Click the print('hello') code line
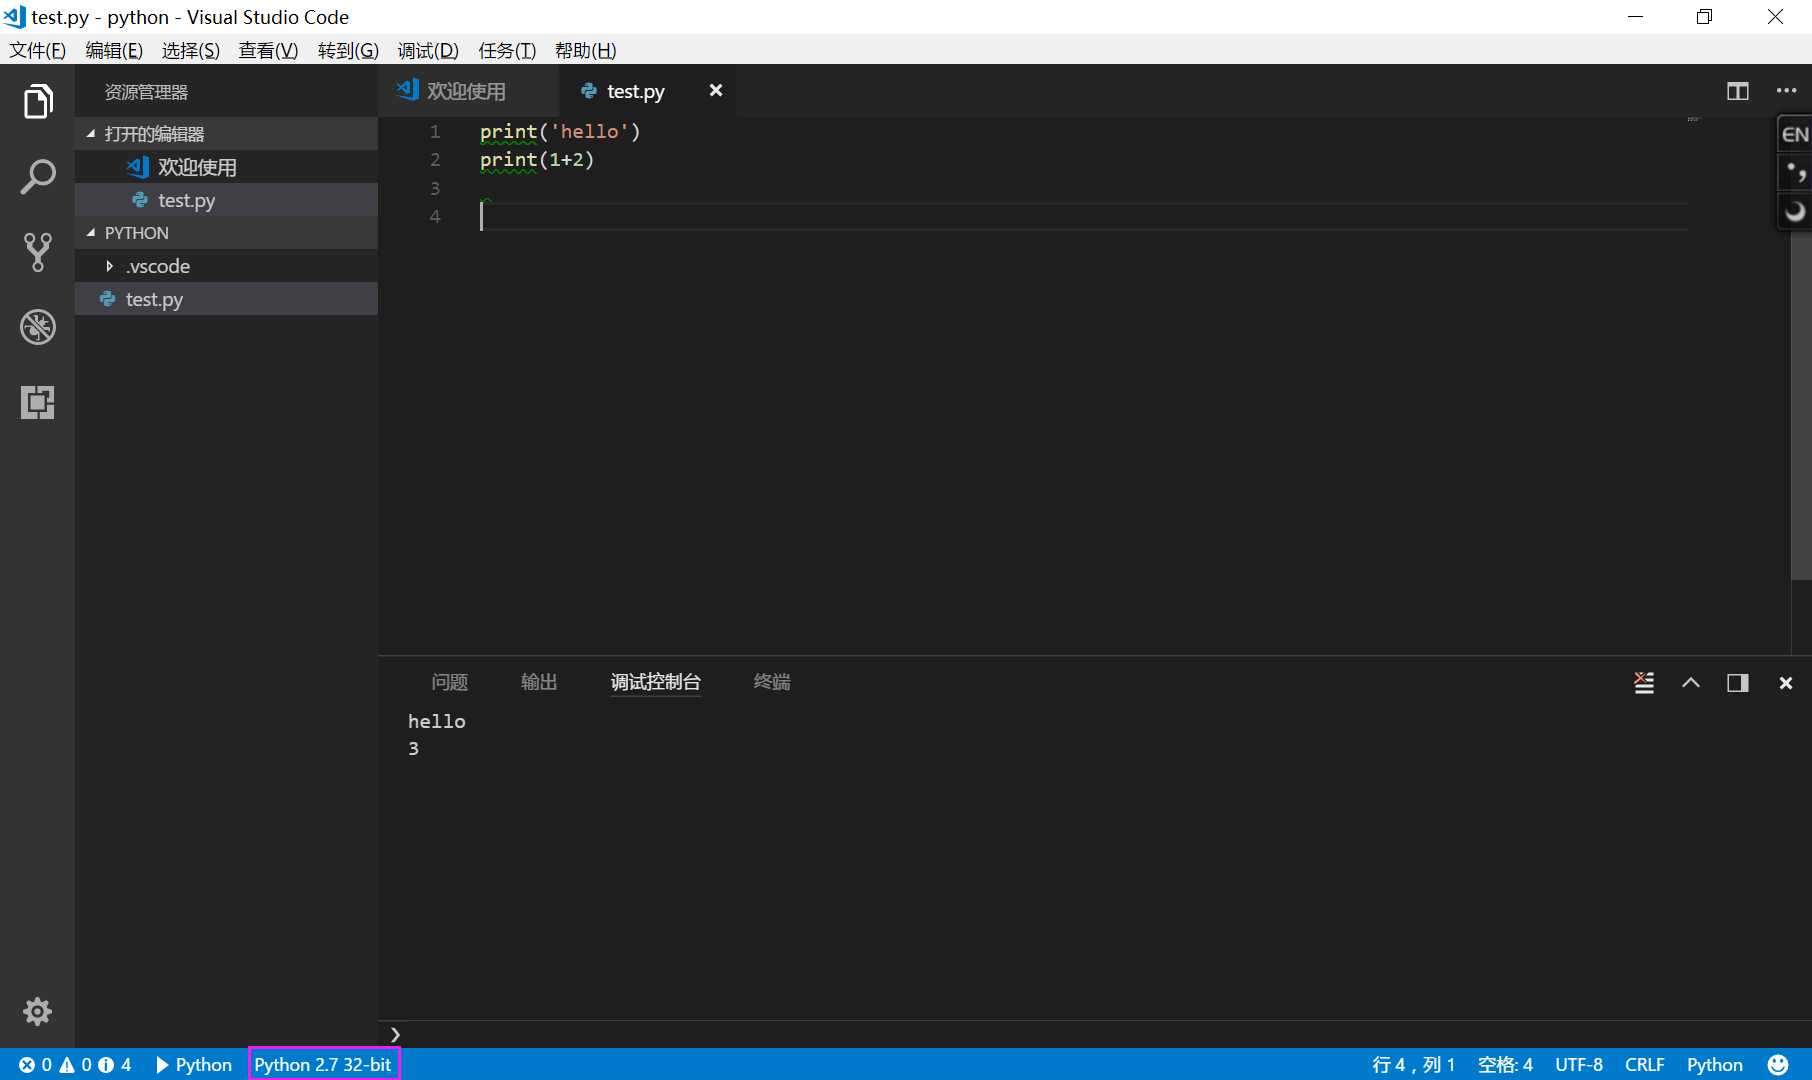 [560, 132]
